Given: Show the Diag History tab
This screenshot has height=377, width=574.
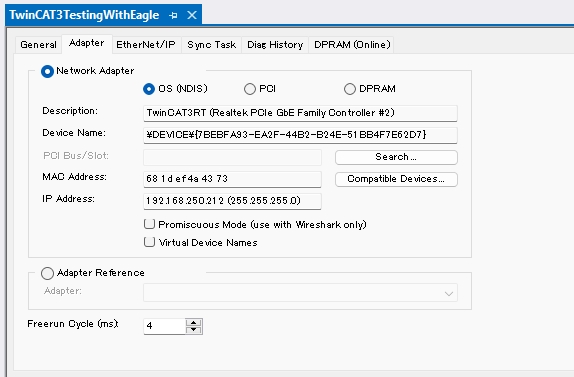Looking at the screenshot, I should 275,45.
